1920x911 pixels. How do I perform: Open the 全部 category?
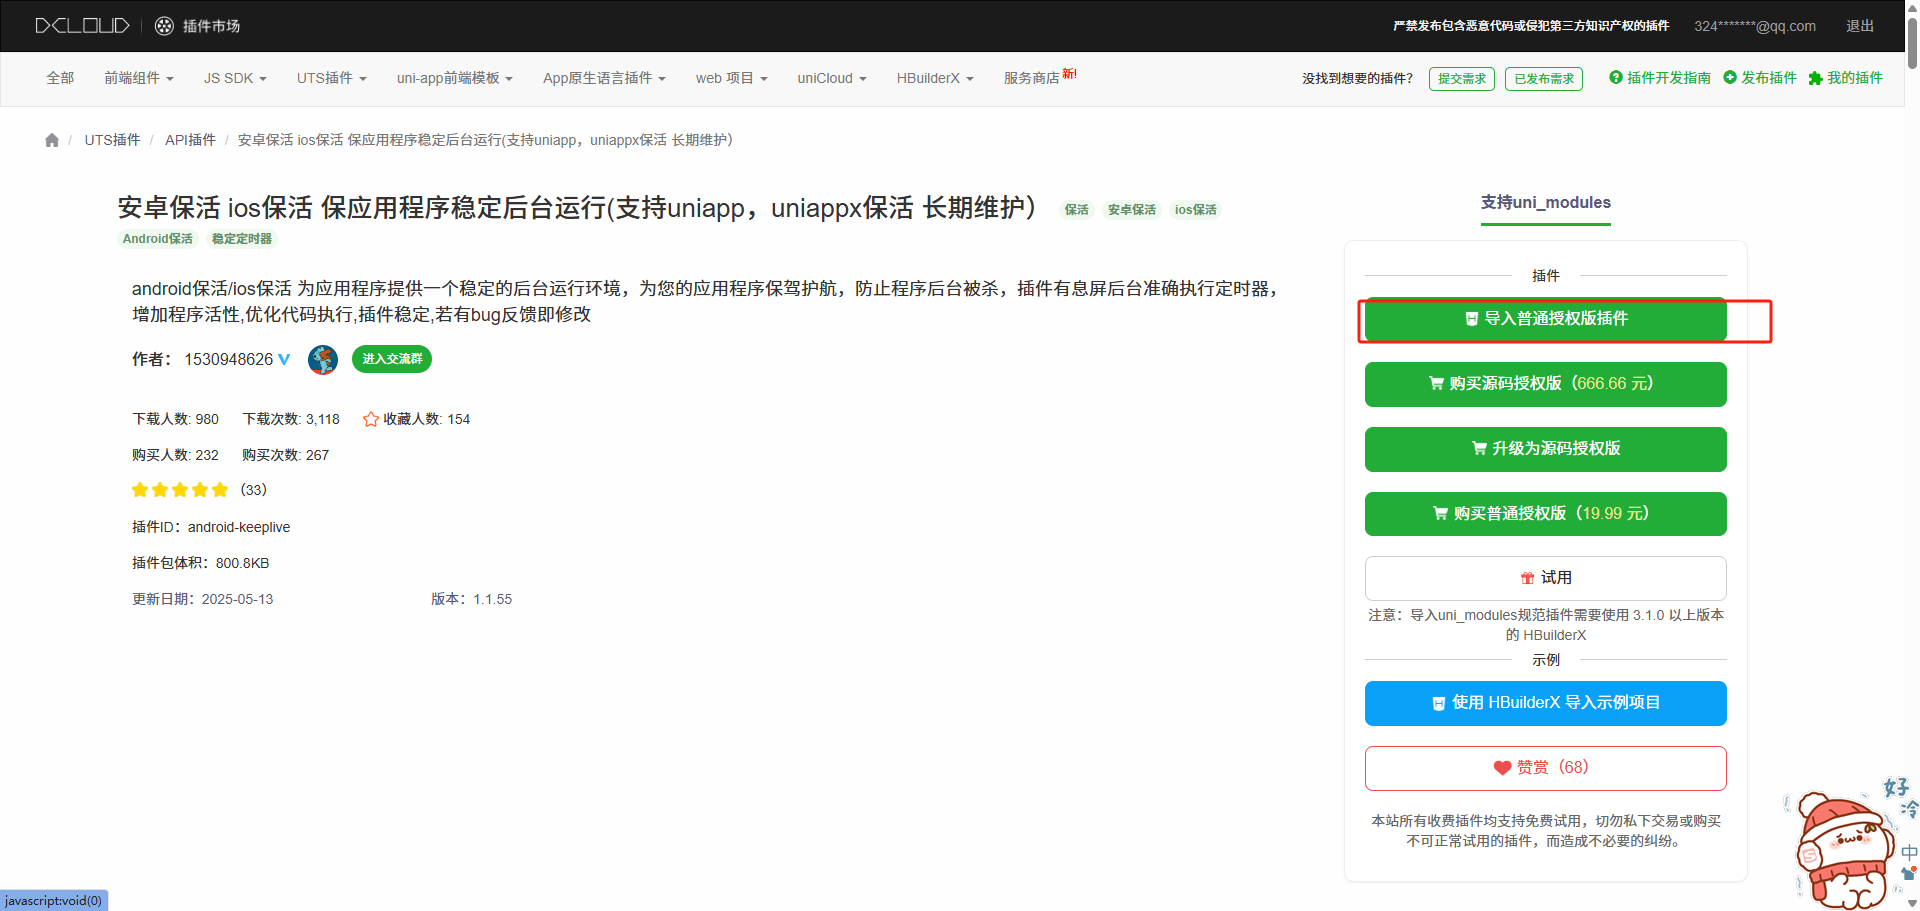click(60, 78)
